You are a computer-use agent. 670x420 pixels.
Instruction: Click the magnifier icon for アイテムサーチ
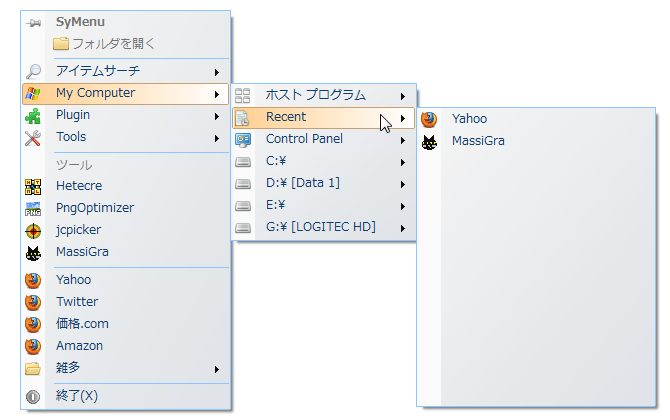click(33, 71)
